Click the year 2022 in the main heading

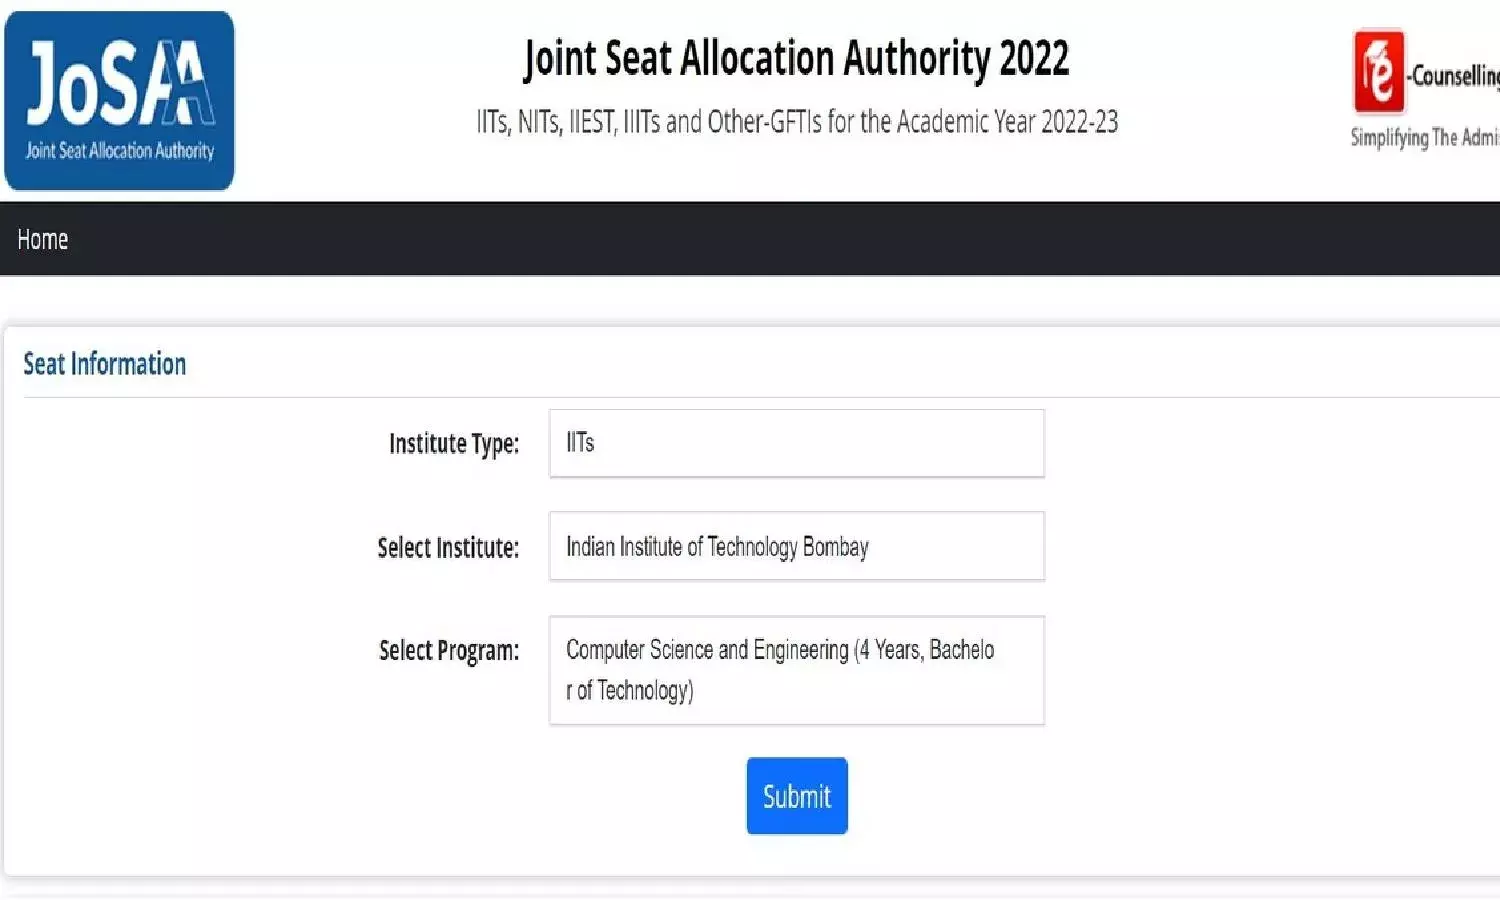[x=1034, y=58]
